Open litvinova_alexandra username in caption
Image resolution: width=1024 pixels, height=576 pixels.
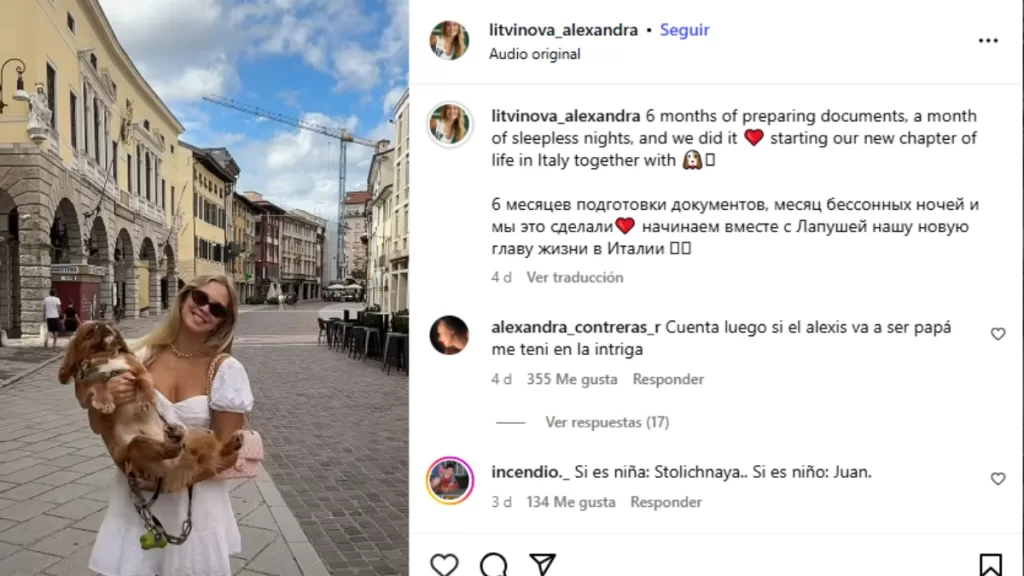click(x=566, y=116)
